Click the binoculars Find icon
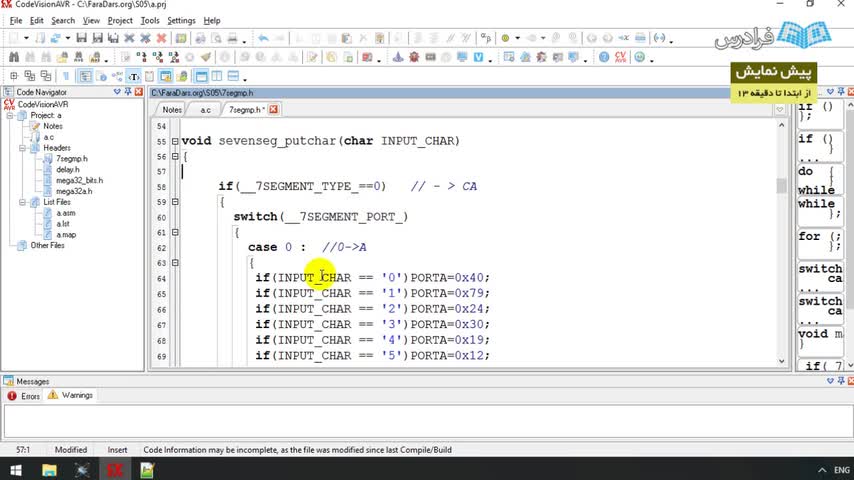Image resolution: width=854 pixels, height=480 pixels. [14, 57]
